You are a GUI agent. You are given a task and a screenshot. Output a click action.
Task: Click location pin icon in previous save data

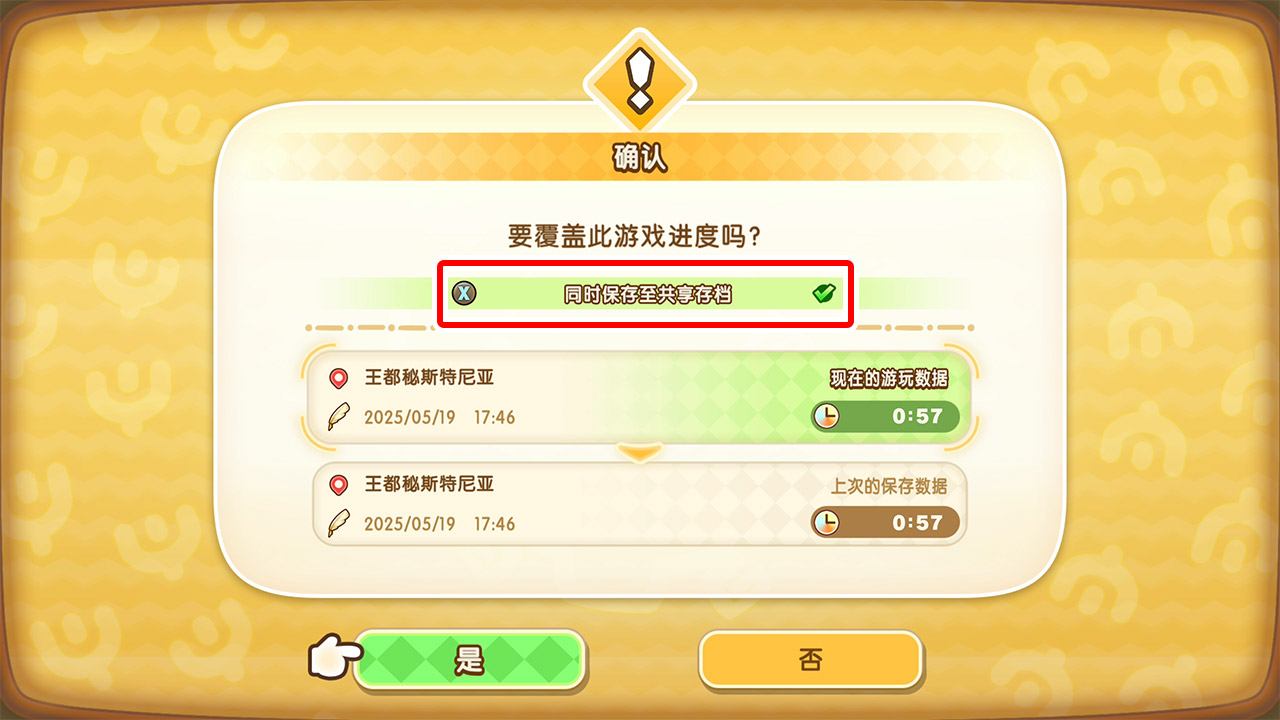point(339,485)
